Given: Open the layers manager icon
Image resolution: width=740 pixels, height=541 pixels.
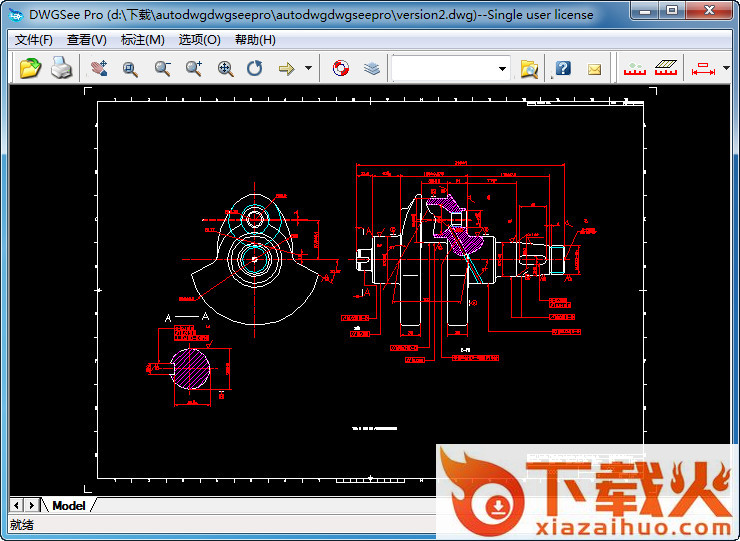Looking at the screenshot, I should point(371,68).
